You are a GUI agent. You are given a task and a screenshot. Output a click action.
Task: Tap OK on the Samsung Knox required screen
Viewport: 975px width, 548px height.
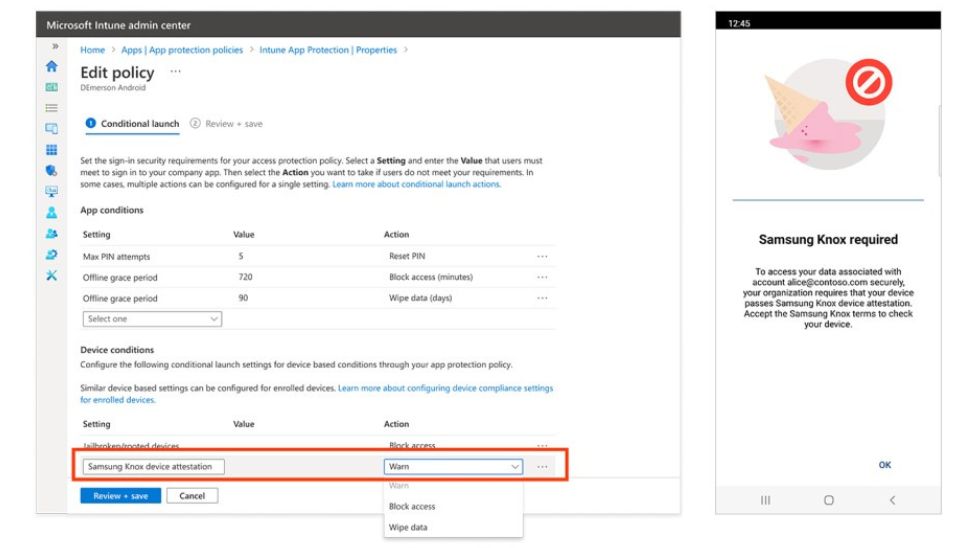[x=884, y=465]
